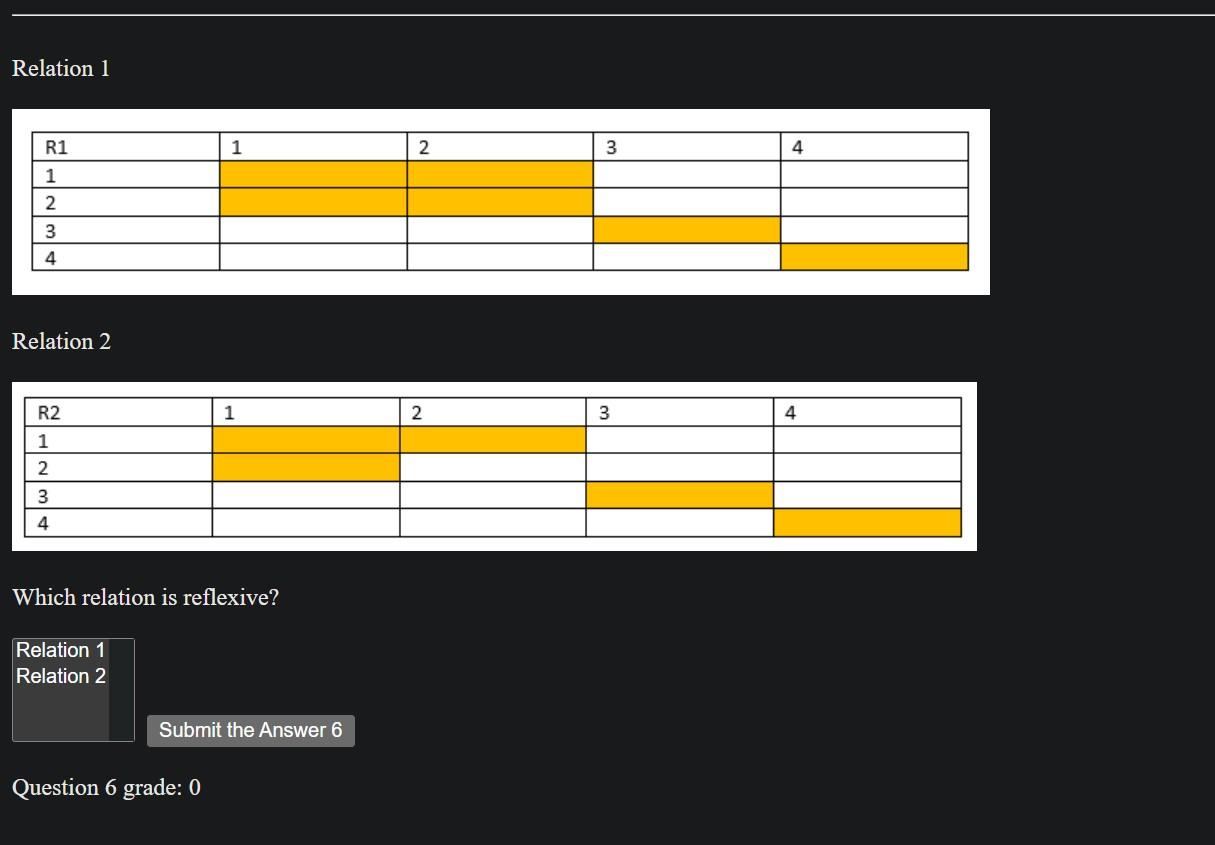
Task: Click orange cell row 1 column 1 in R1
Action: click(313, 175)
